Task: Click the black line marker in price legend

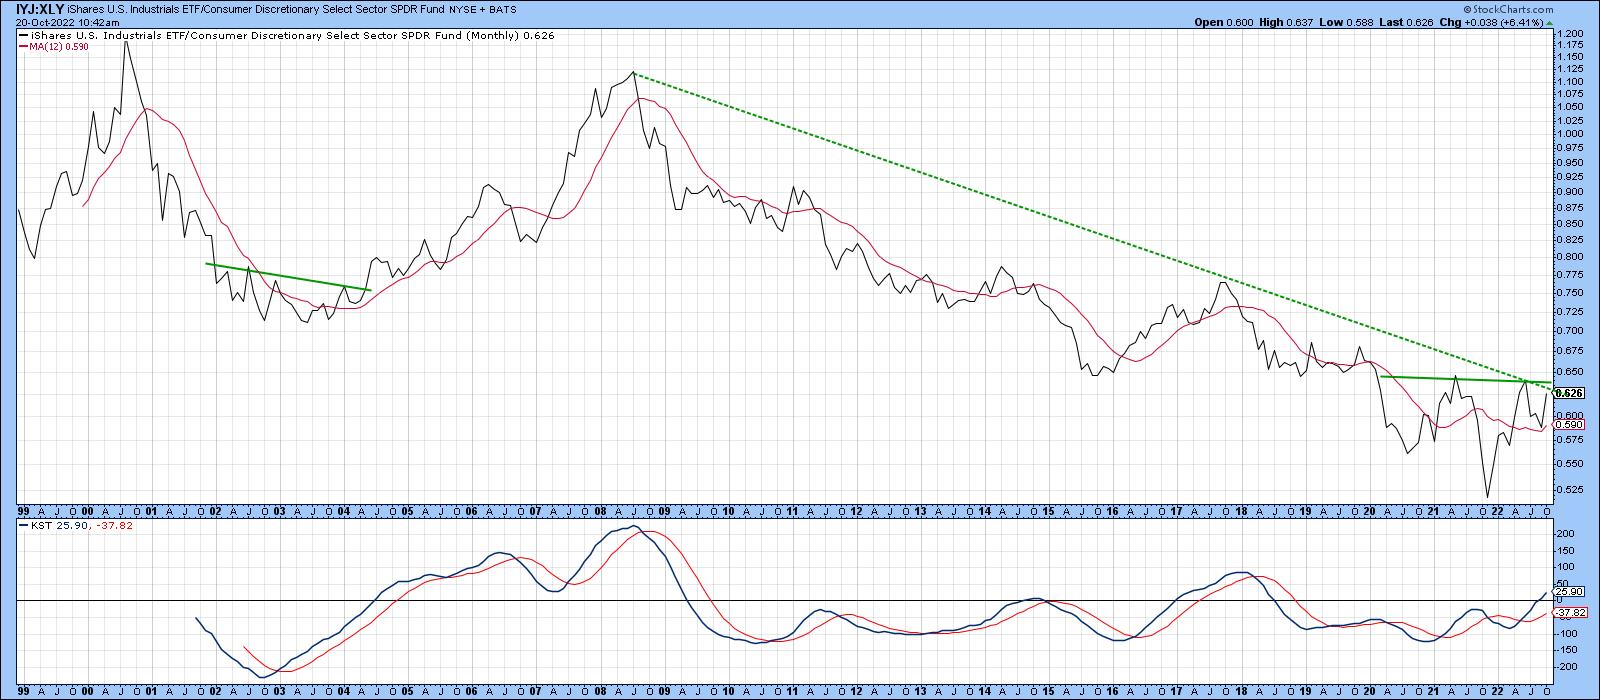Action: [21, 35]
